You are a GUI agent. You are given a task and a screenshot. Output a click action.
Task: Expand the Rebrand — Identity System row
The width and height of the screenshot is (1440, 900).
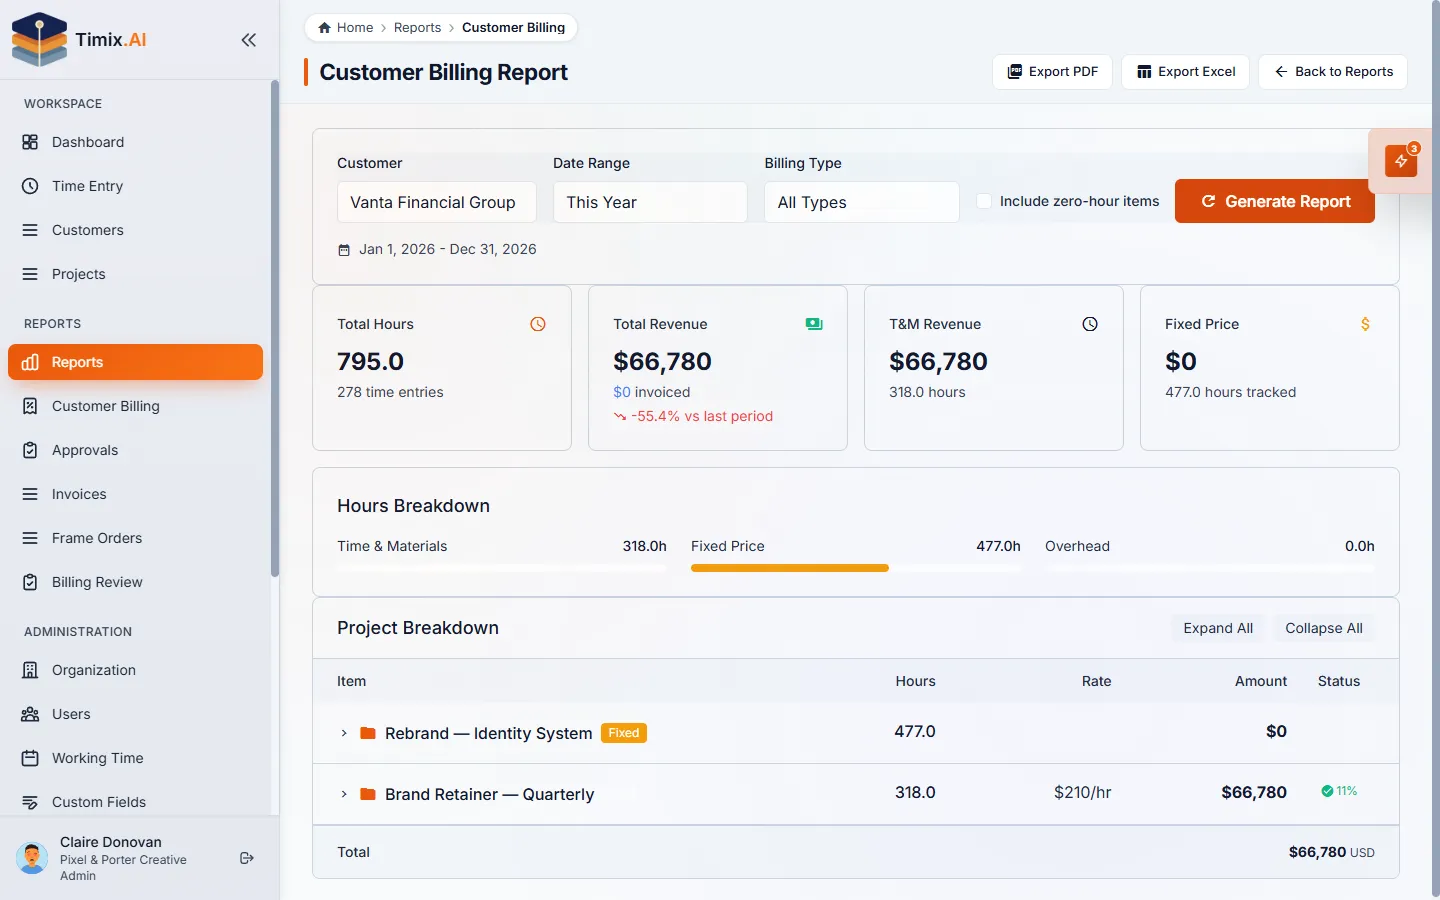tap(344, 733)
